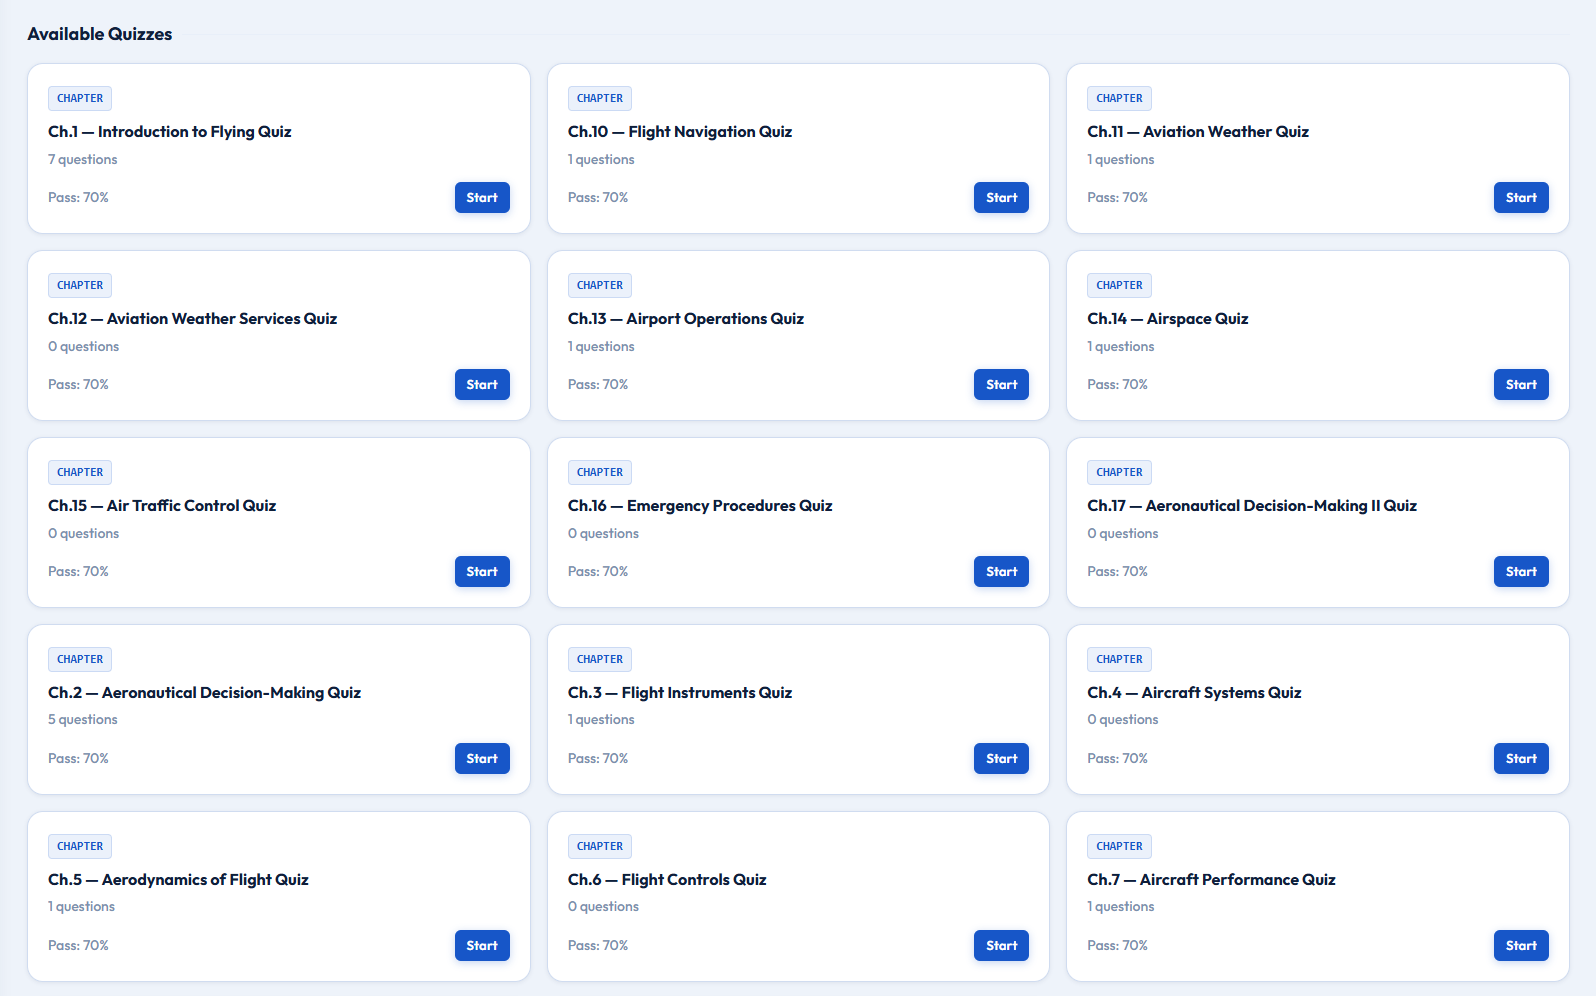Start the Ch.14 Airspace quiz
The height and width of the screenshot is (996, 1596).
click(x=1520, y=385)
